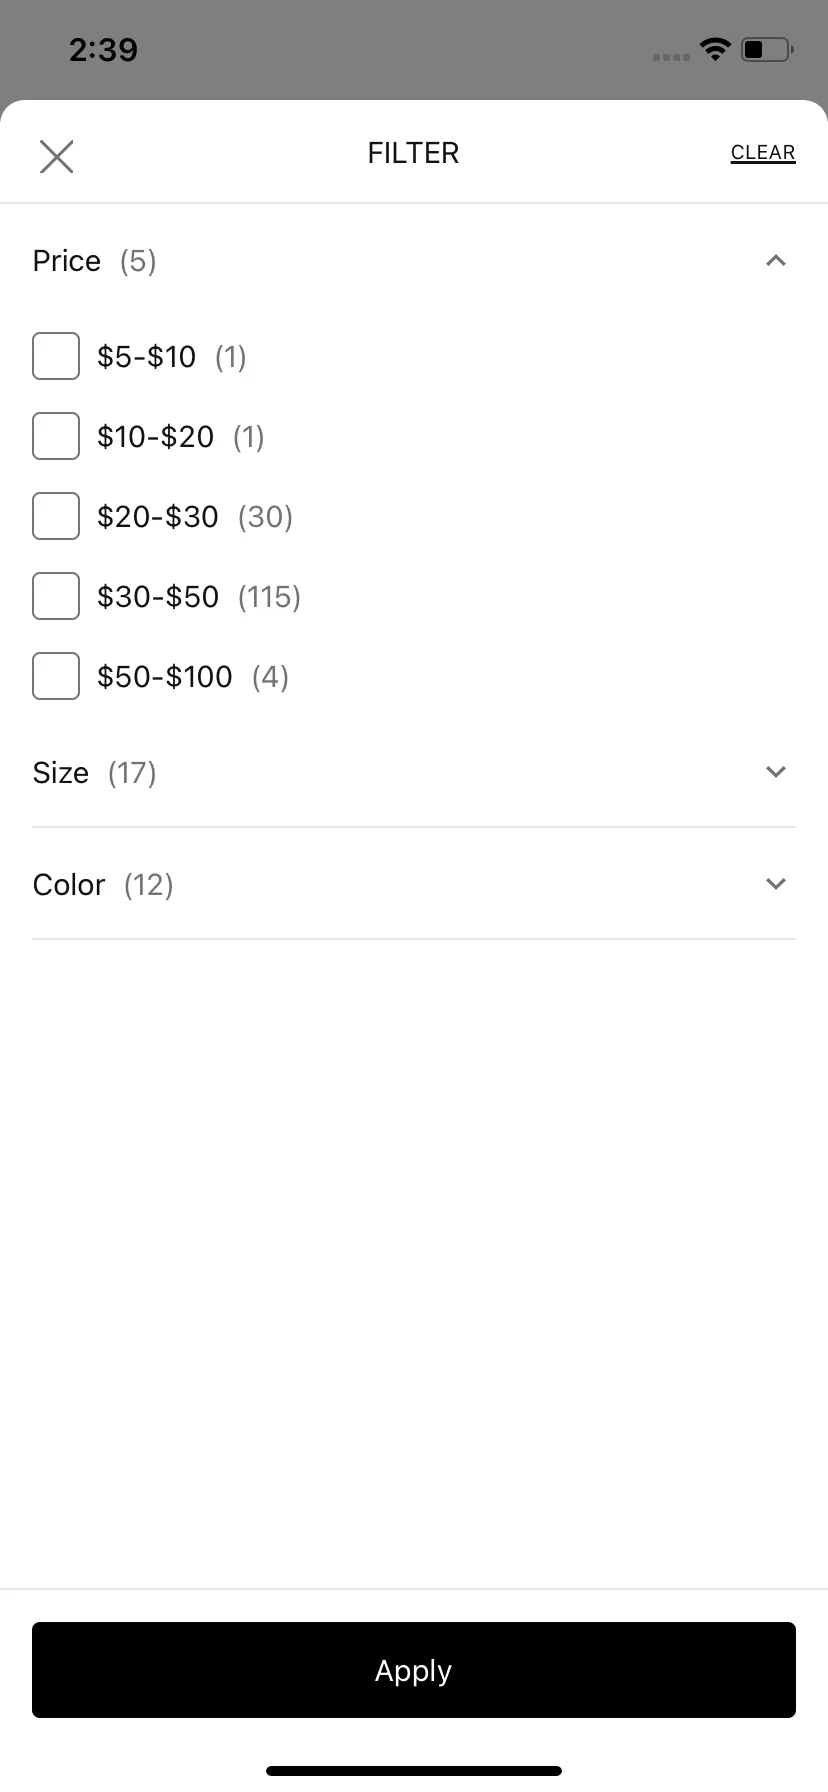Close the filter panel with X icon
This screenshot has width=828, height=1792.
(x=56, y=156)
